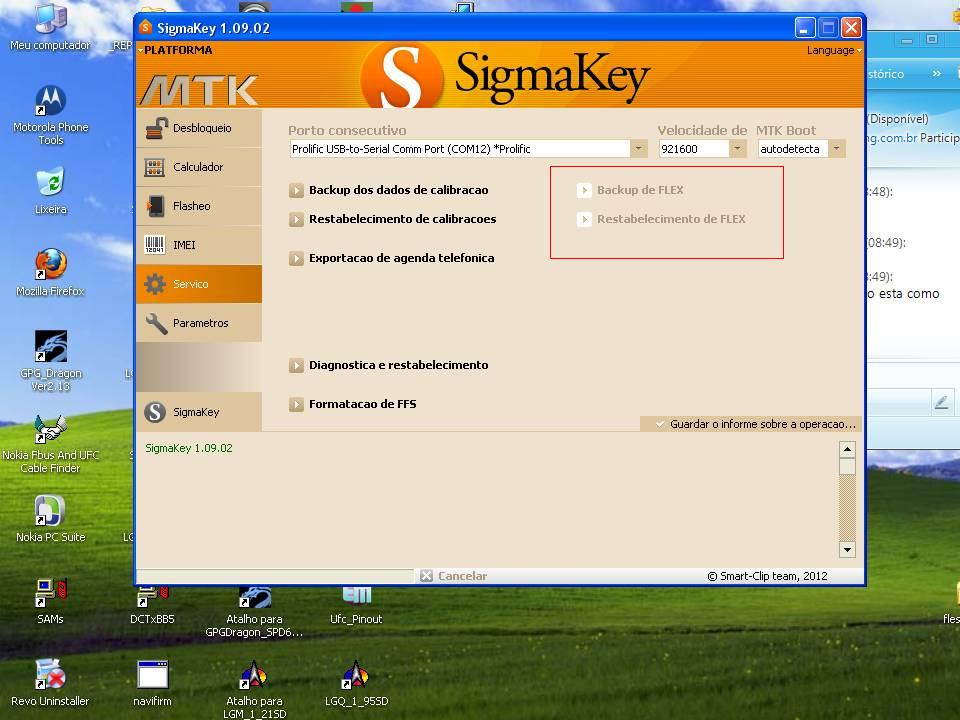
Task: Click the Cancelar button
Action: tap(454, 576)
